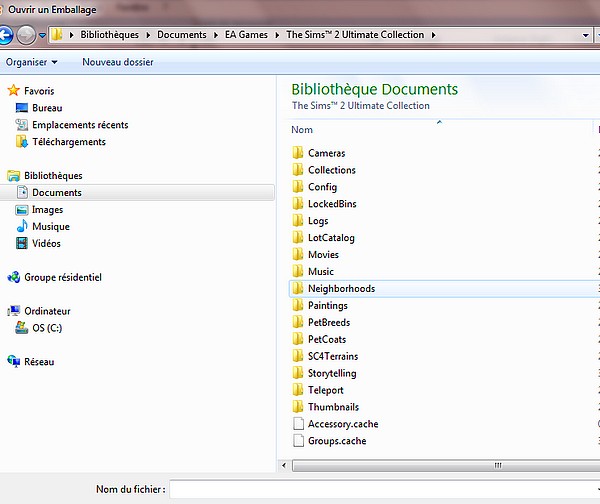Open address bar history dropdown arrow

pyautogui.click(x=585, y=35)
